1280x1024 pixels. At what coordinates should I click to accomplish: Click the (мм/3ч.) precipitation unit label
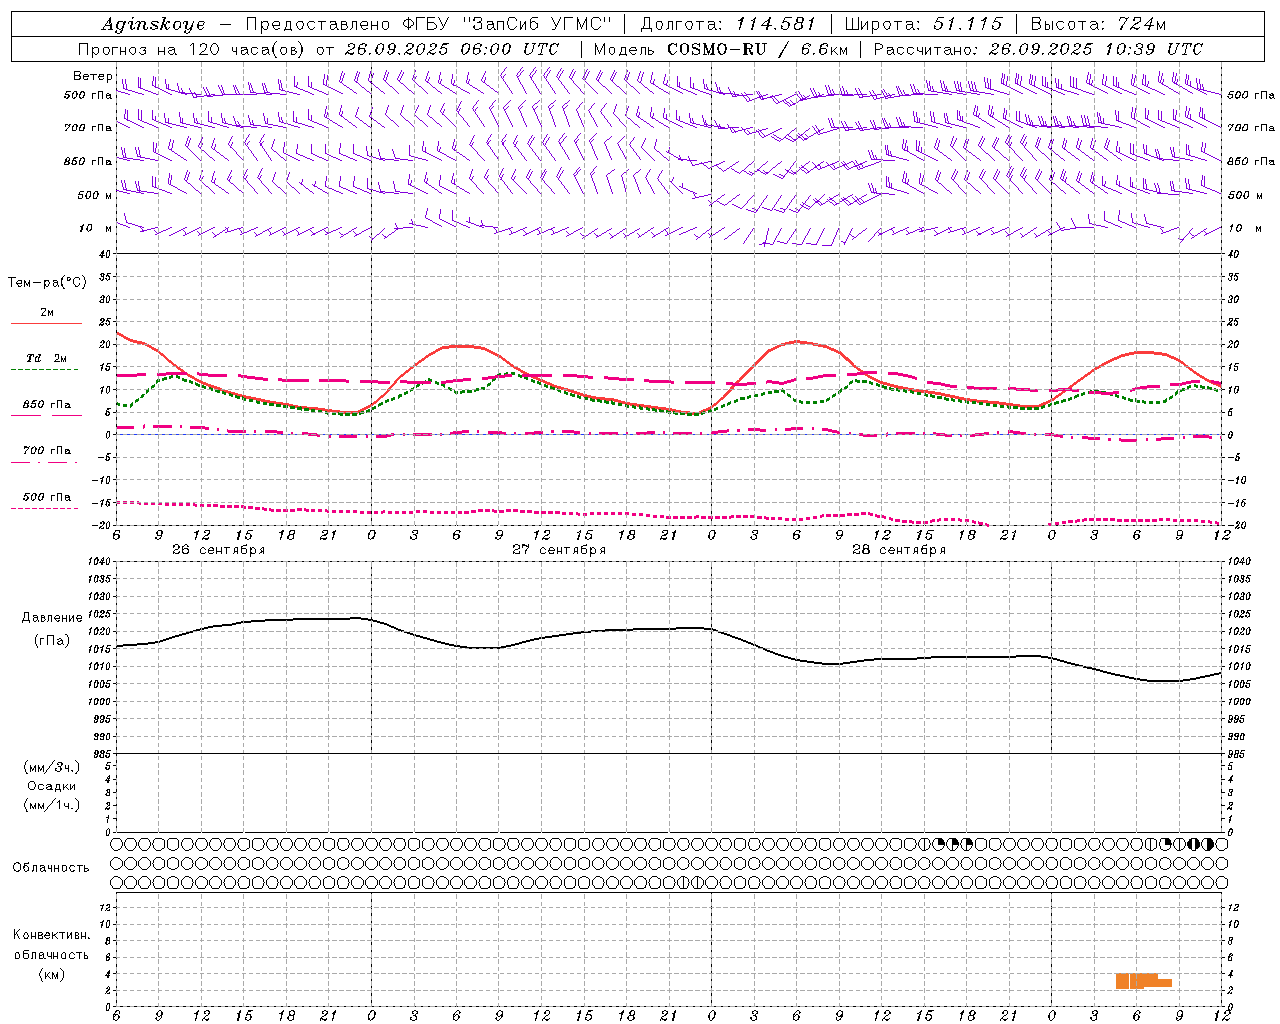(x=52, y=767)
